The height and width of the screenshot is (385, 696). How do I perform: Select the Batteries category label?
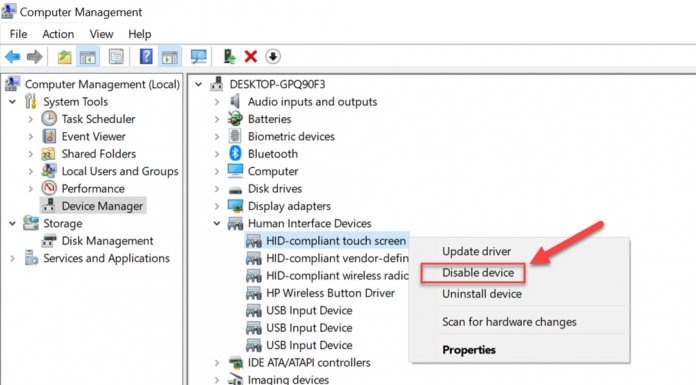click(269, 119)
